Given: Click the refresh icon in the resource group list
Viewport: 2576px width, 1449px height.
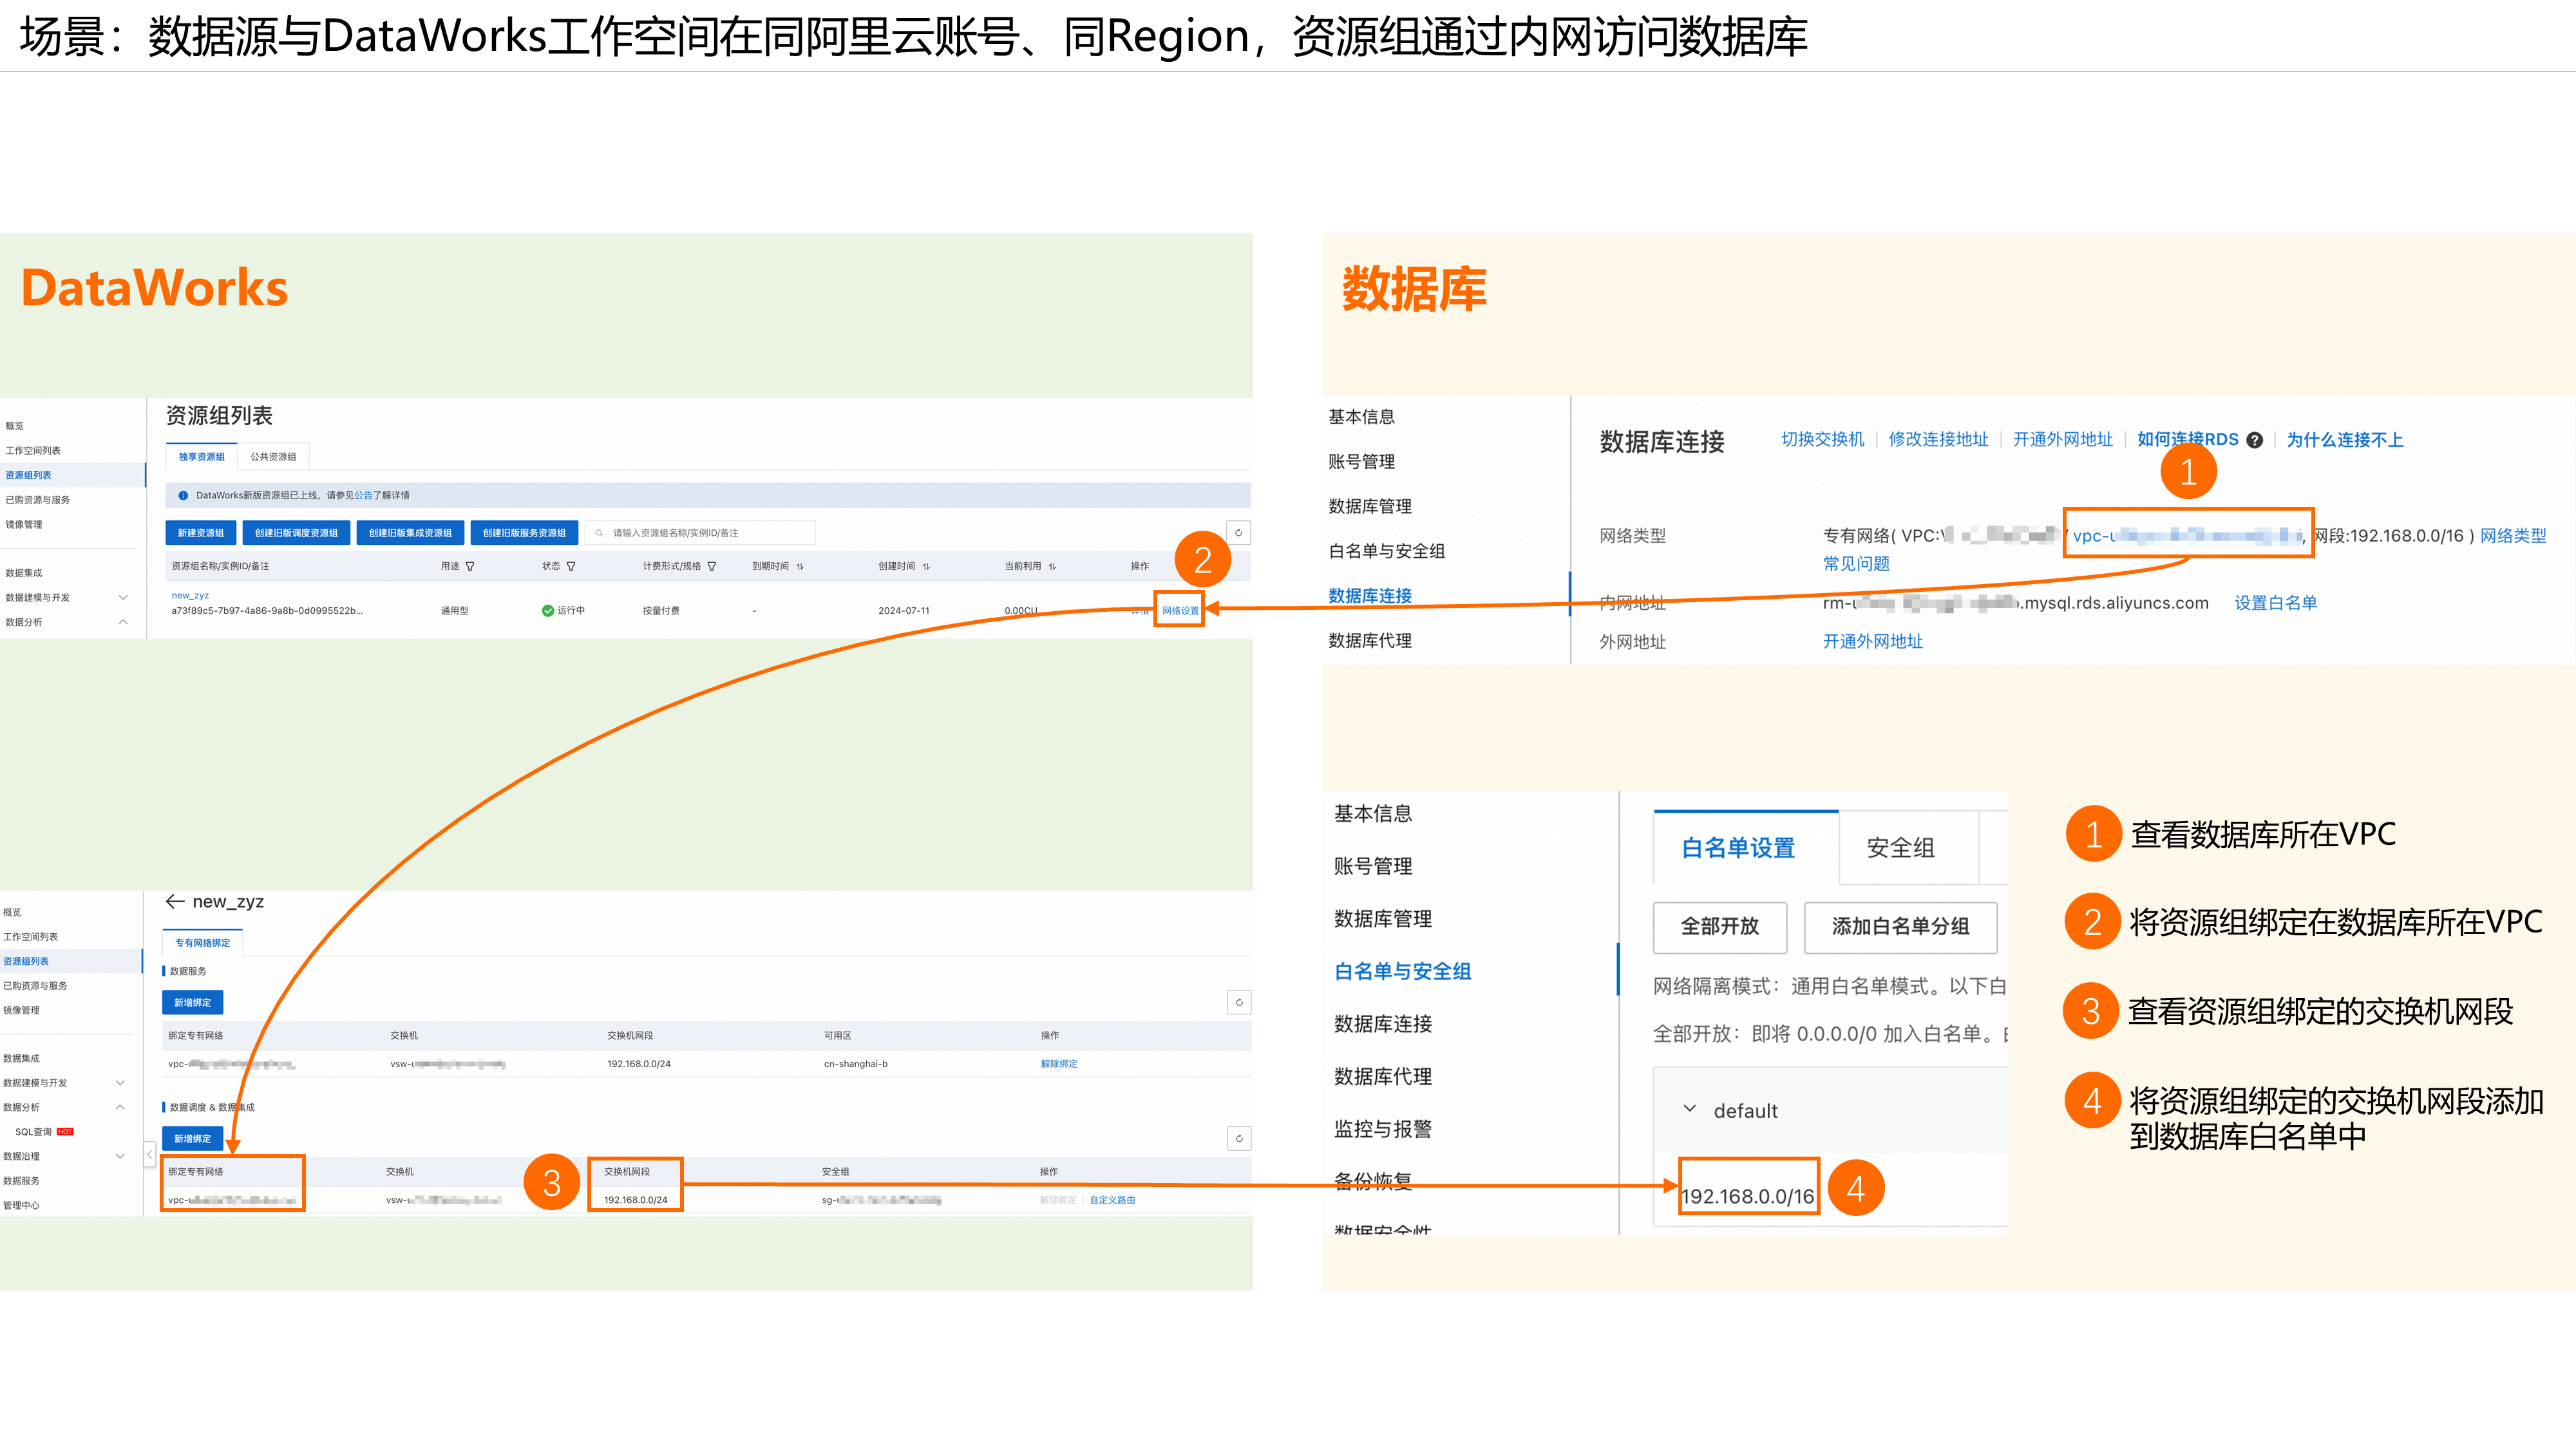Looking at the screenshot, I should tap(1238, 532).
